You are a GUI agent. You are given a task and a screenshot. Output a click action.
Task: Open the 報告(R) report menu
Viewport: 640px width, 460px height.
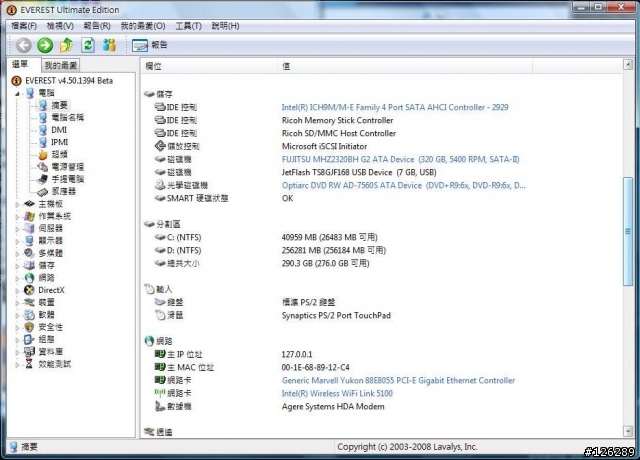pyautogui.click(x=97, y=26)
